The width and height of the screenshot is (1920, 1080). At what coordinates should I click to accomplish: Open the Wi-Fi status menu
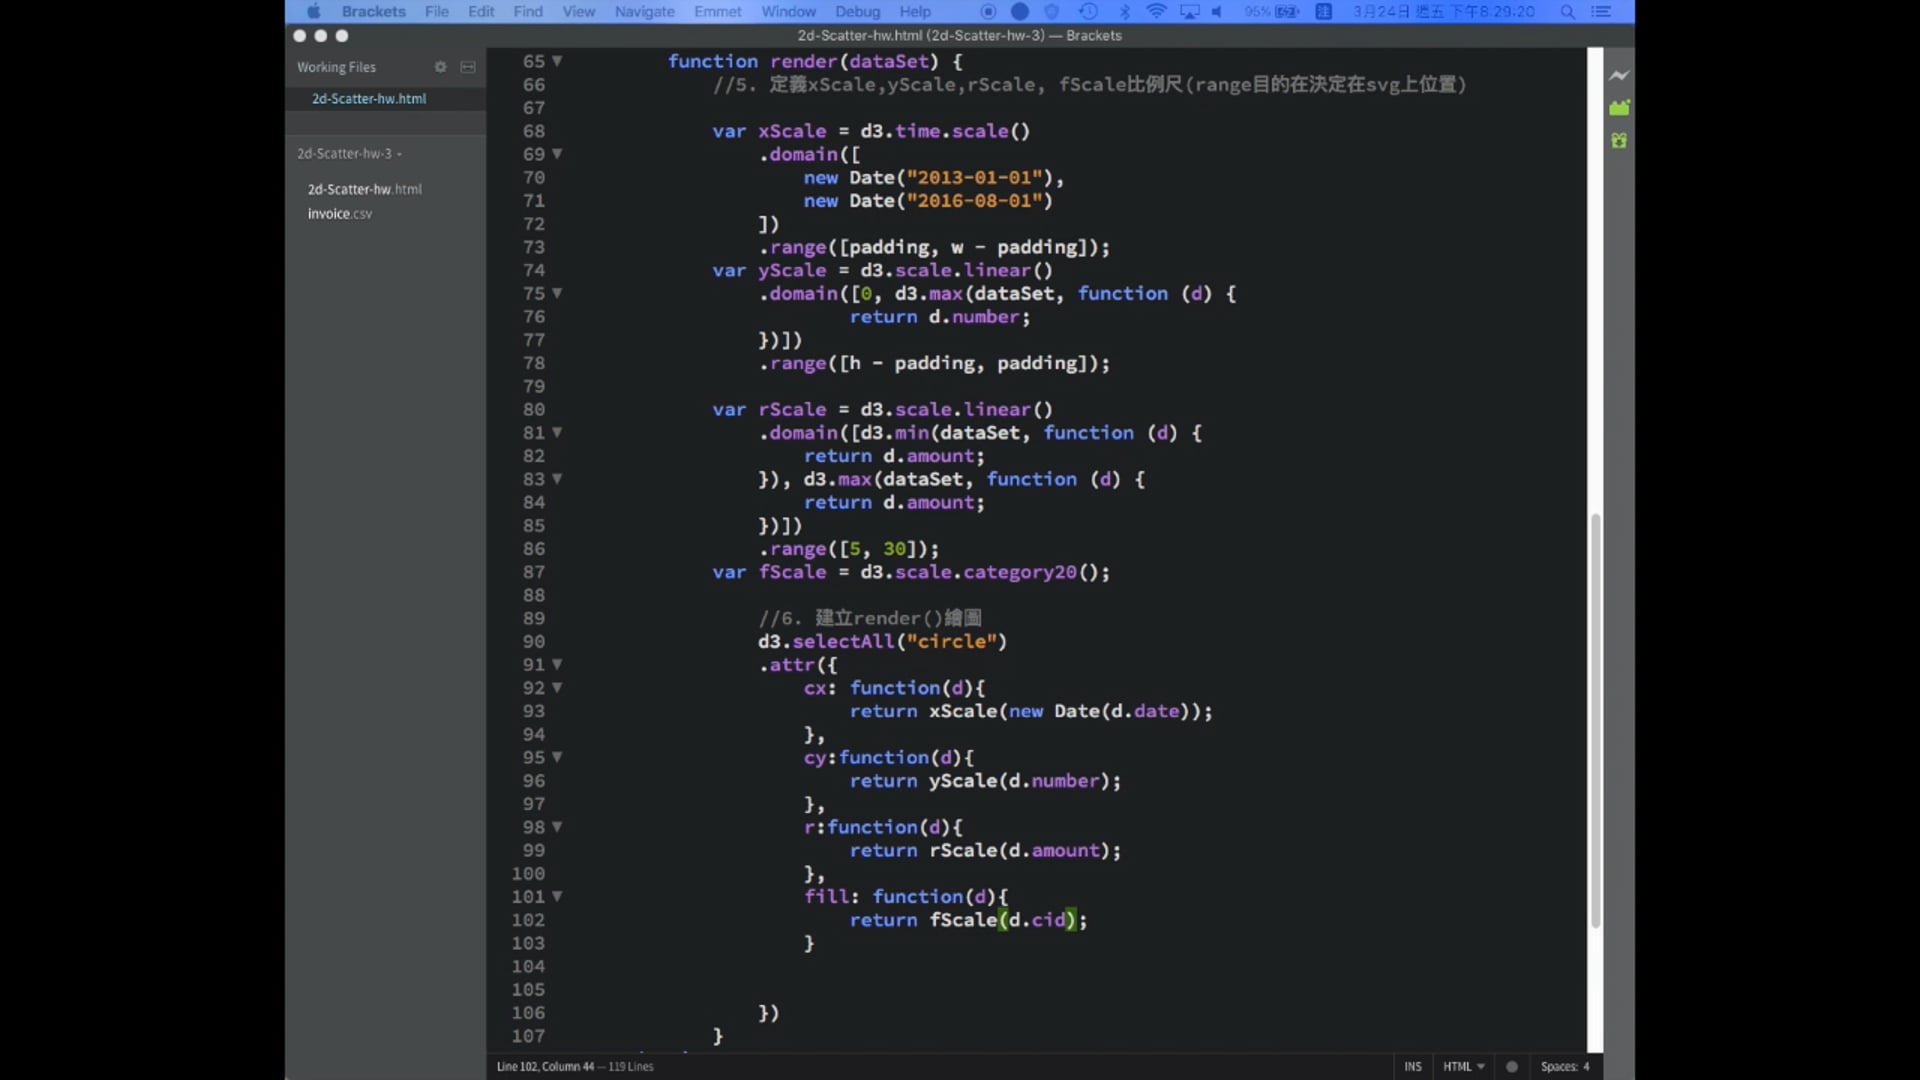[1156, 12]
